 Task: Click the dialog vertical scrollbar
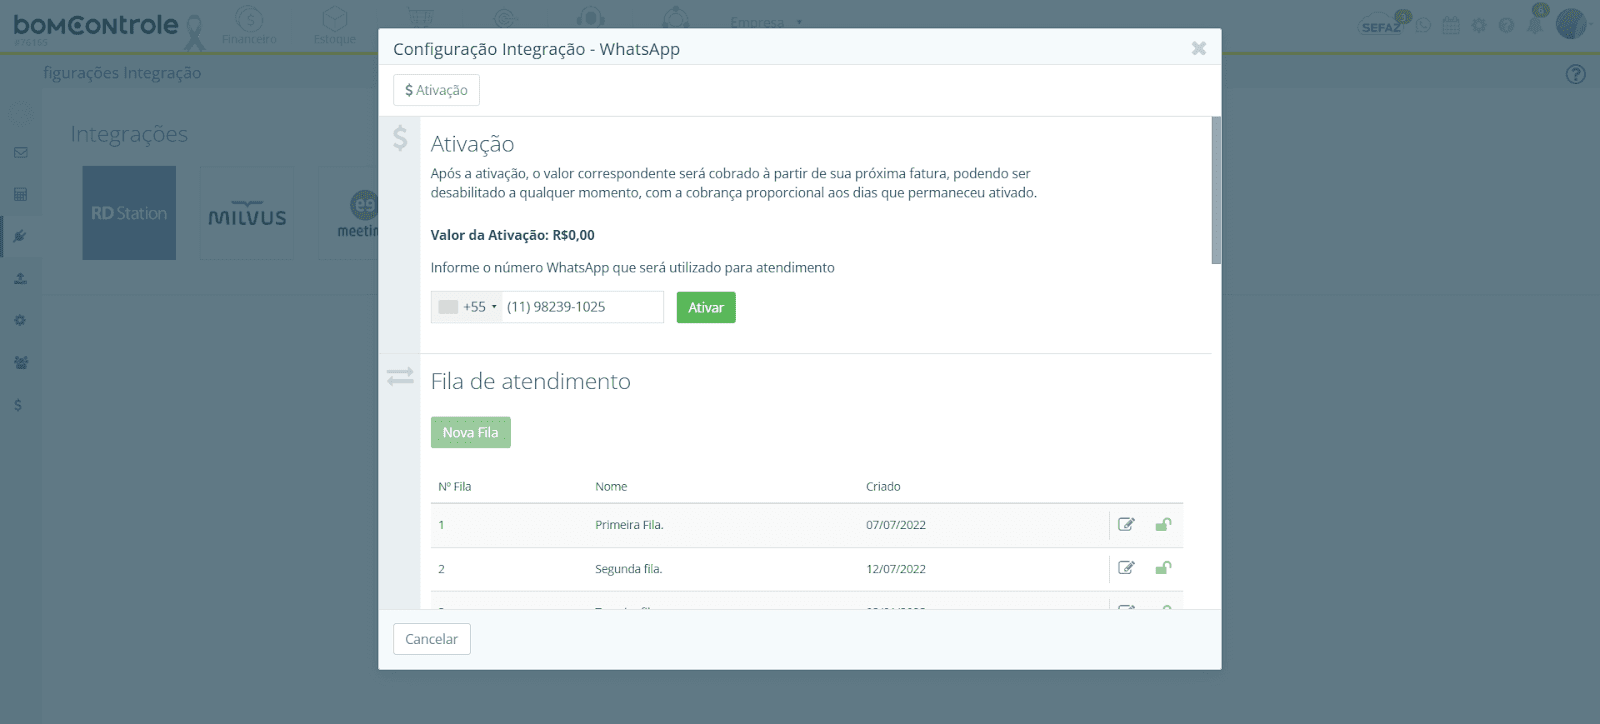(1216, 190)
